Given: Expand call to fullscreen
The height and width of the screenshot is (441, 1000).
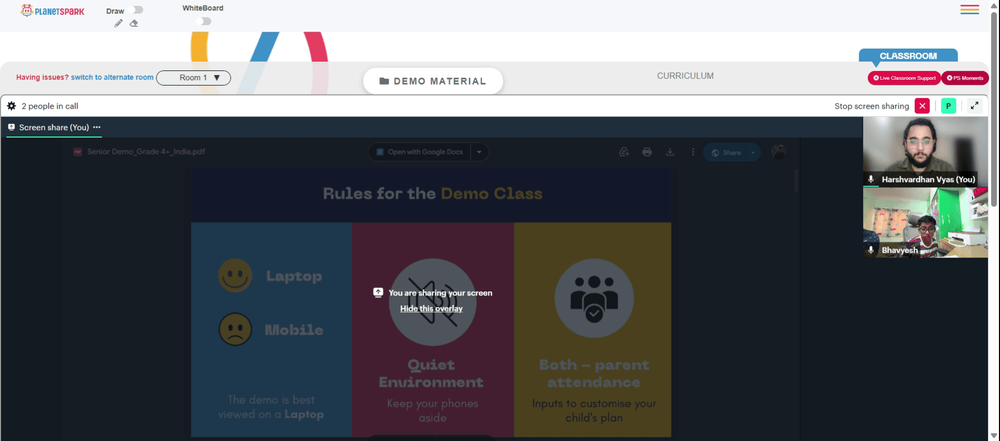Looking at the screenshot, I should [974, 106].
